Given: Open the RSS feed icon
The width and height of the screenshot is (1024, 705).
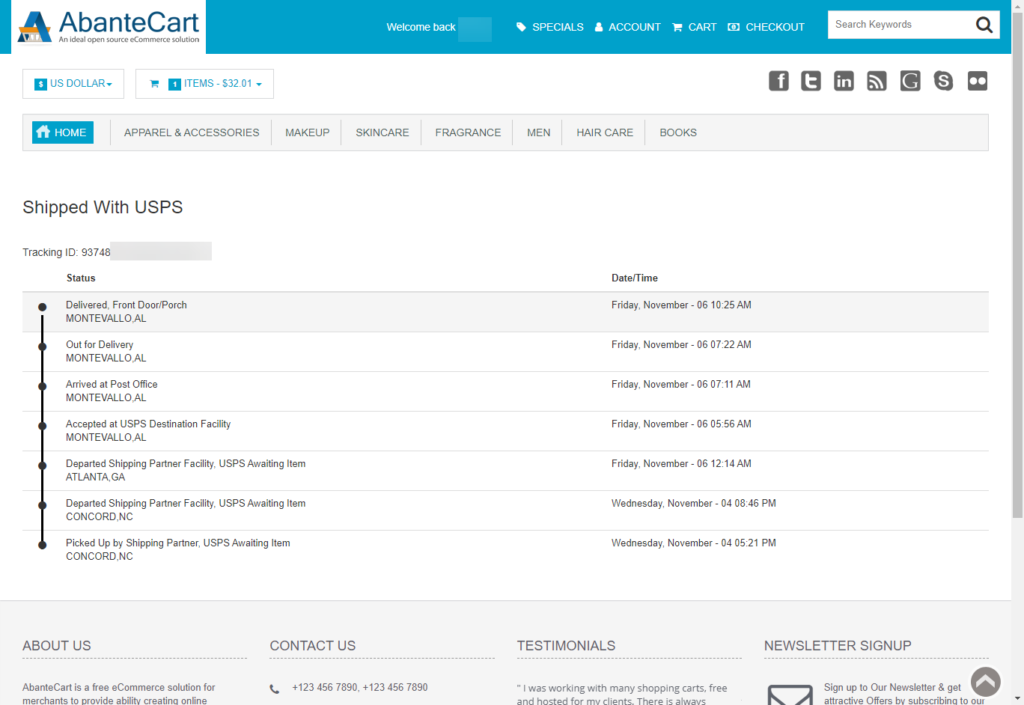Looking at the screenshot, I should (877, 81).
